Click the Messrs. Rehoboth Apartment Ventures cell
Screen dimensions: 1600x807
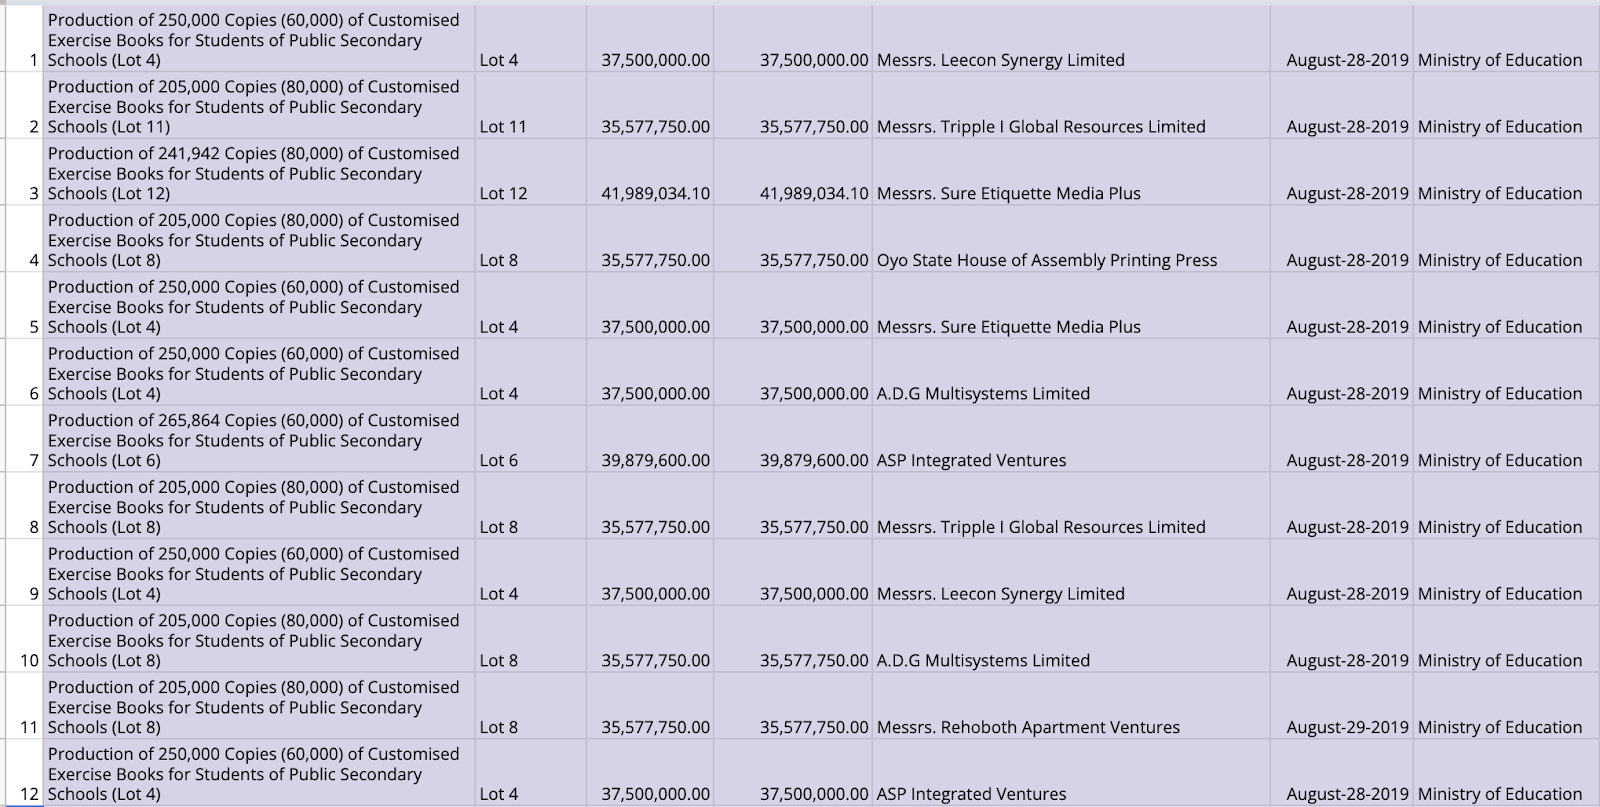(x=1028, y=727)
